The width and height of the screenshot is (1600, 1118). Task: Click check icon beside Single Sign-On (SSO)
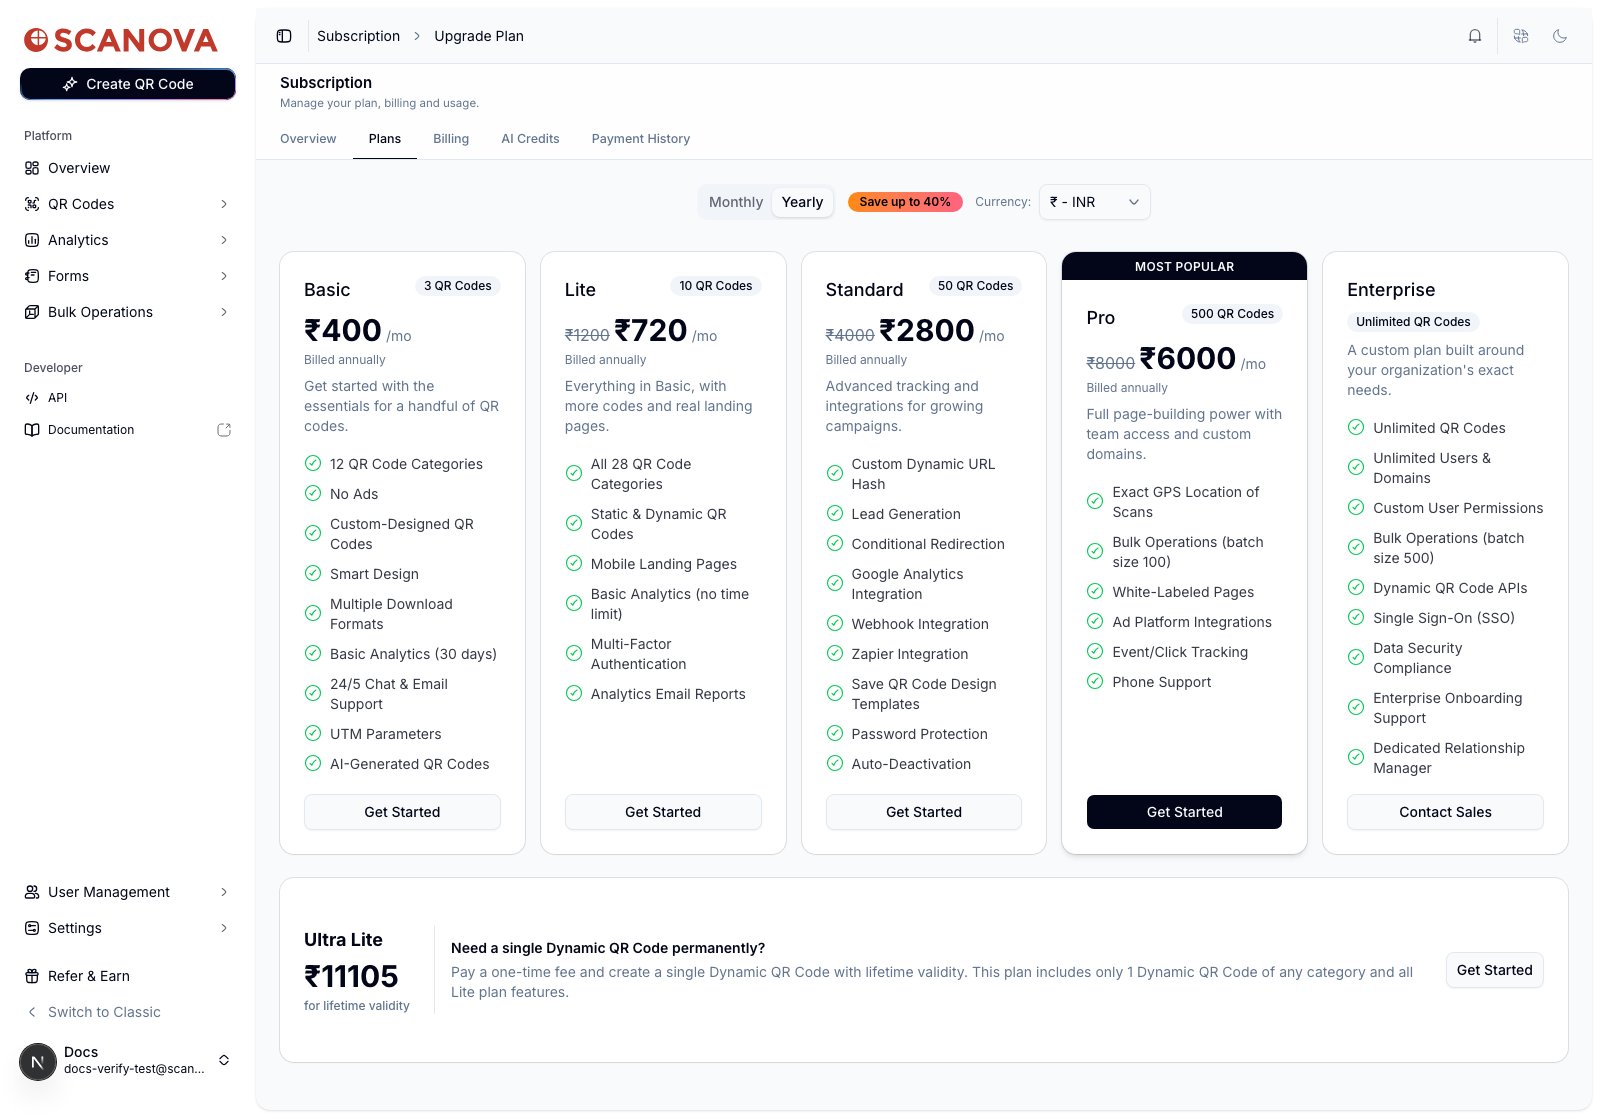[x=1356, y=618]
